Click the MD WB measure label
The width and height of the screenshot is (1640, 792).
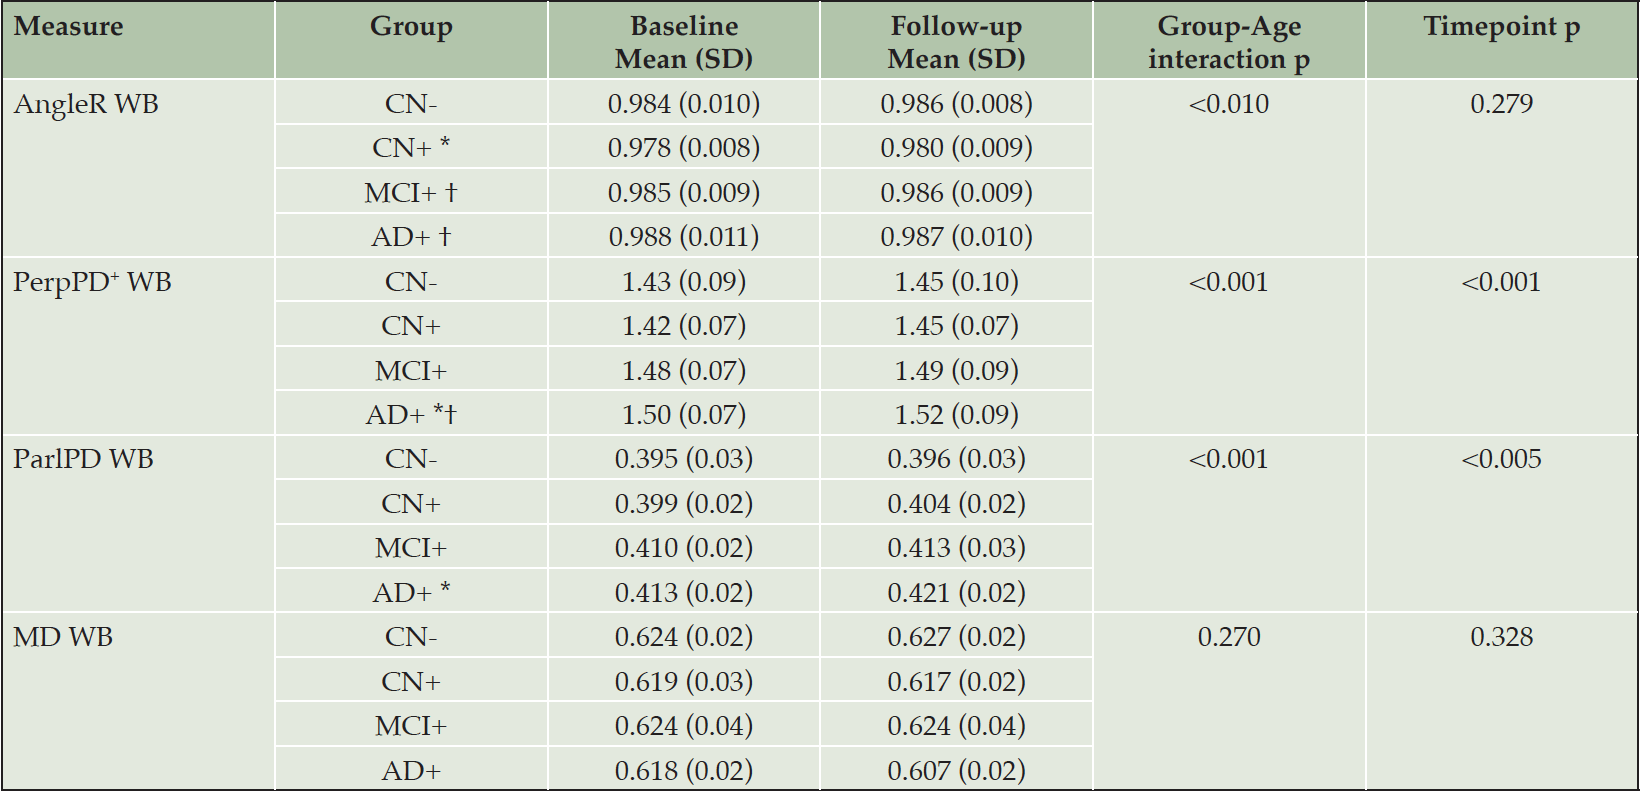tap(63, 637)
